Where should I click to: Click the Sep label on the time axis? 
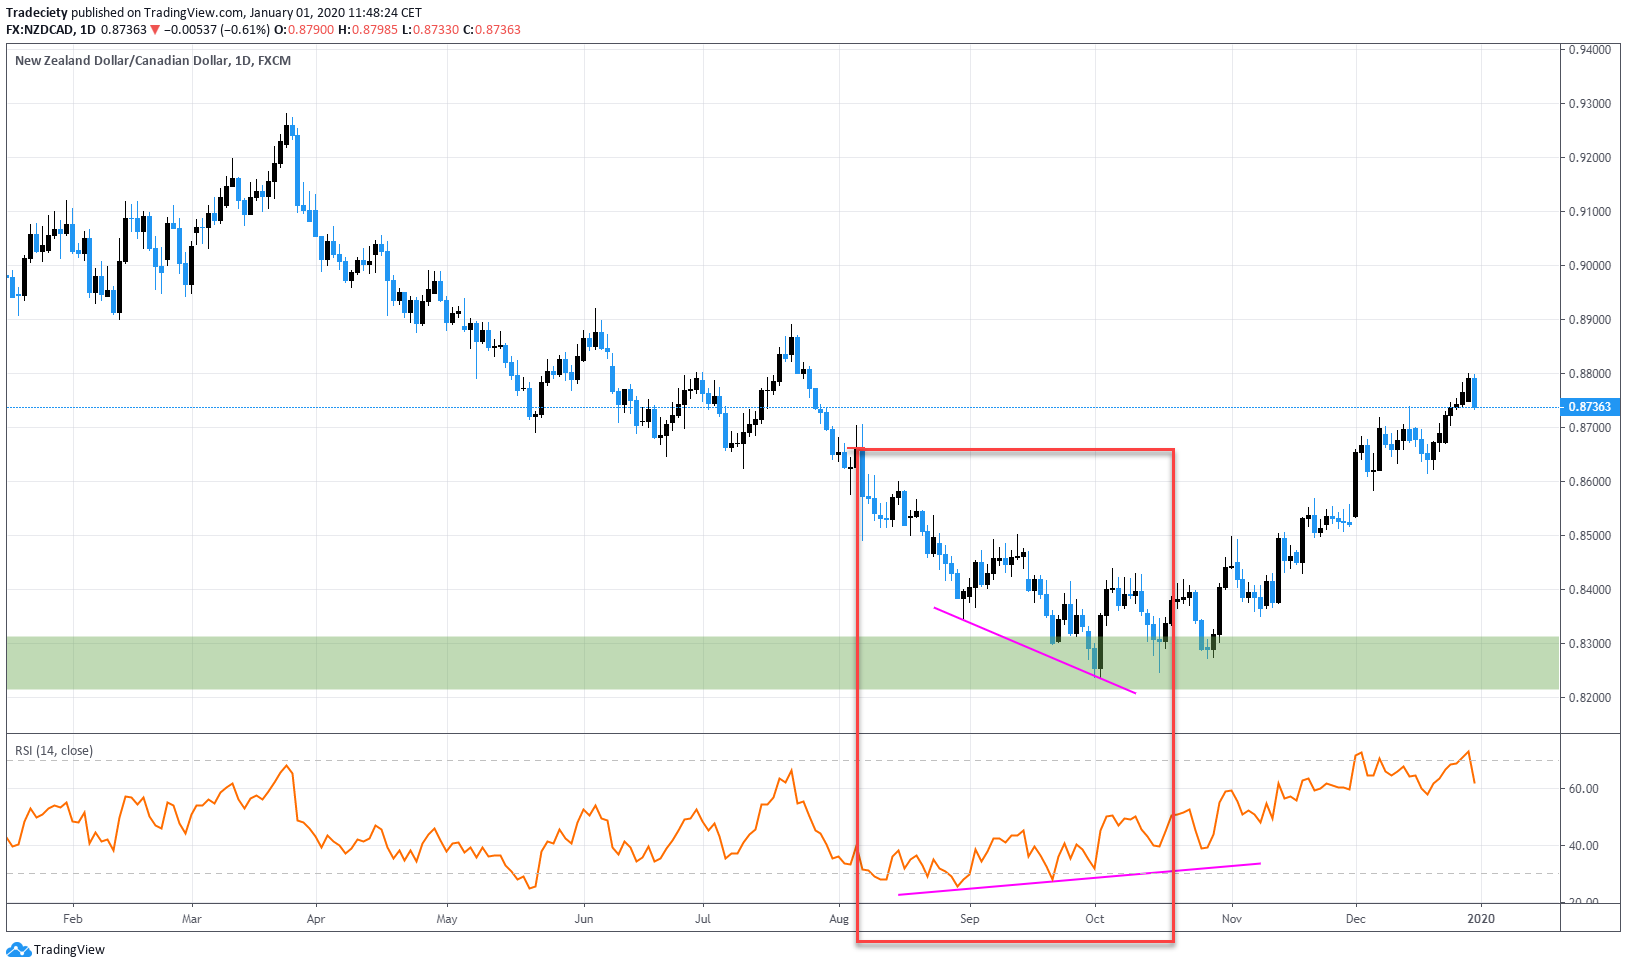tap(969, 919)
